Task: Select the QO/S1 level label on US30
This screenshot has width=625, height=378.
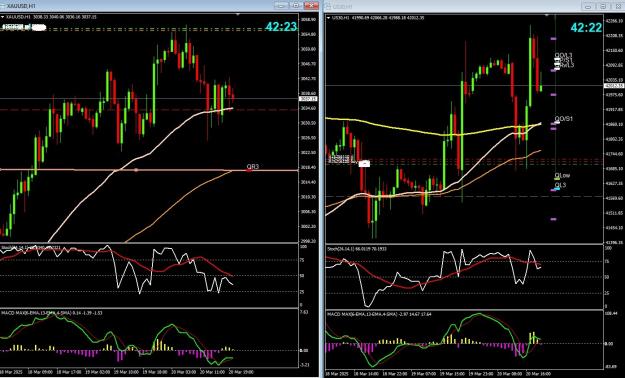Action: 564,119
